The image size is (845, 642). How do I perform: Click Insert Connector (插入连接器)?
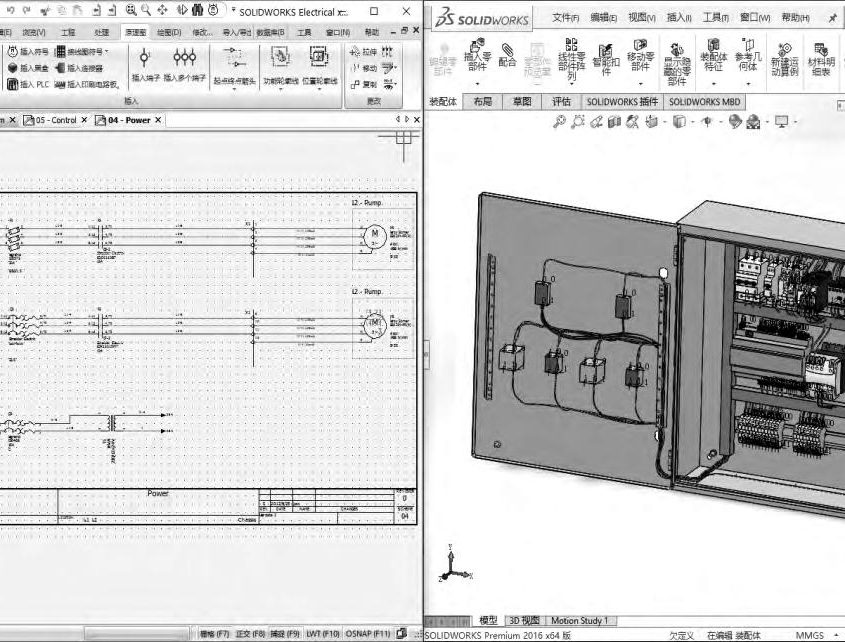pyautogui.click(x=80, y=68)
